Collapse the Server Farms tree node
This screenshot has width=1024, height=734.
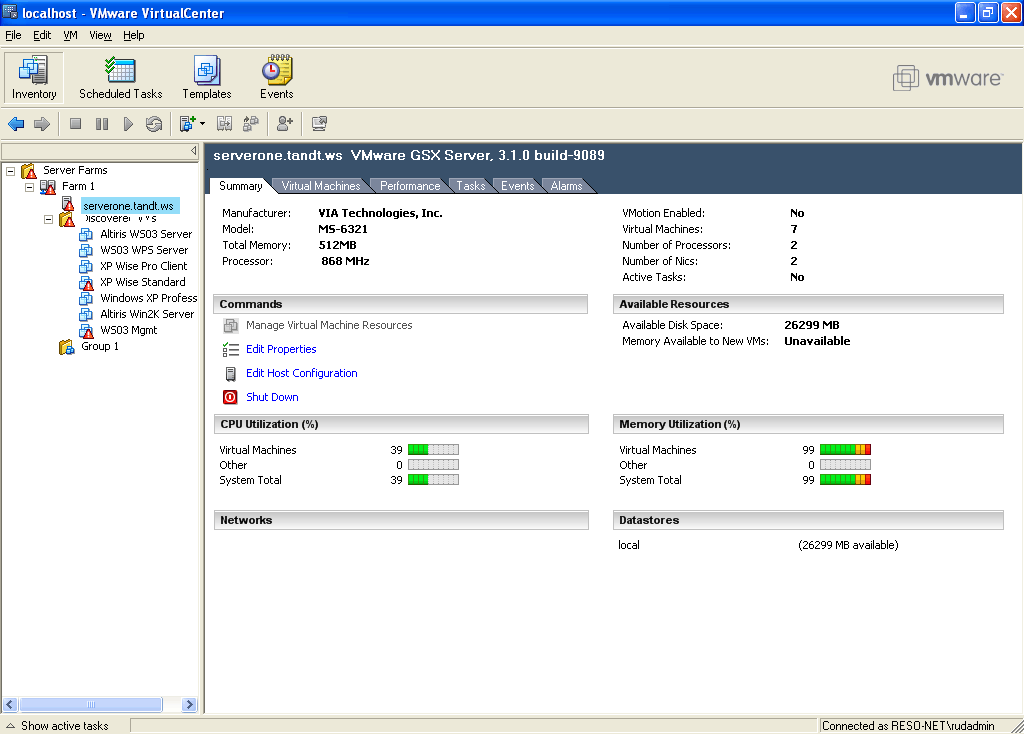pyautogui.click(x=10, y=171)
